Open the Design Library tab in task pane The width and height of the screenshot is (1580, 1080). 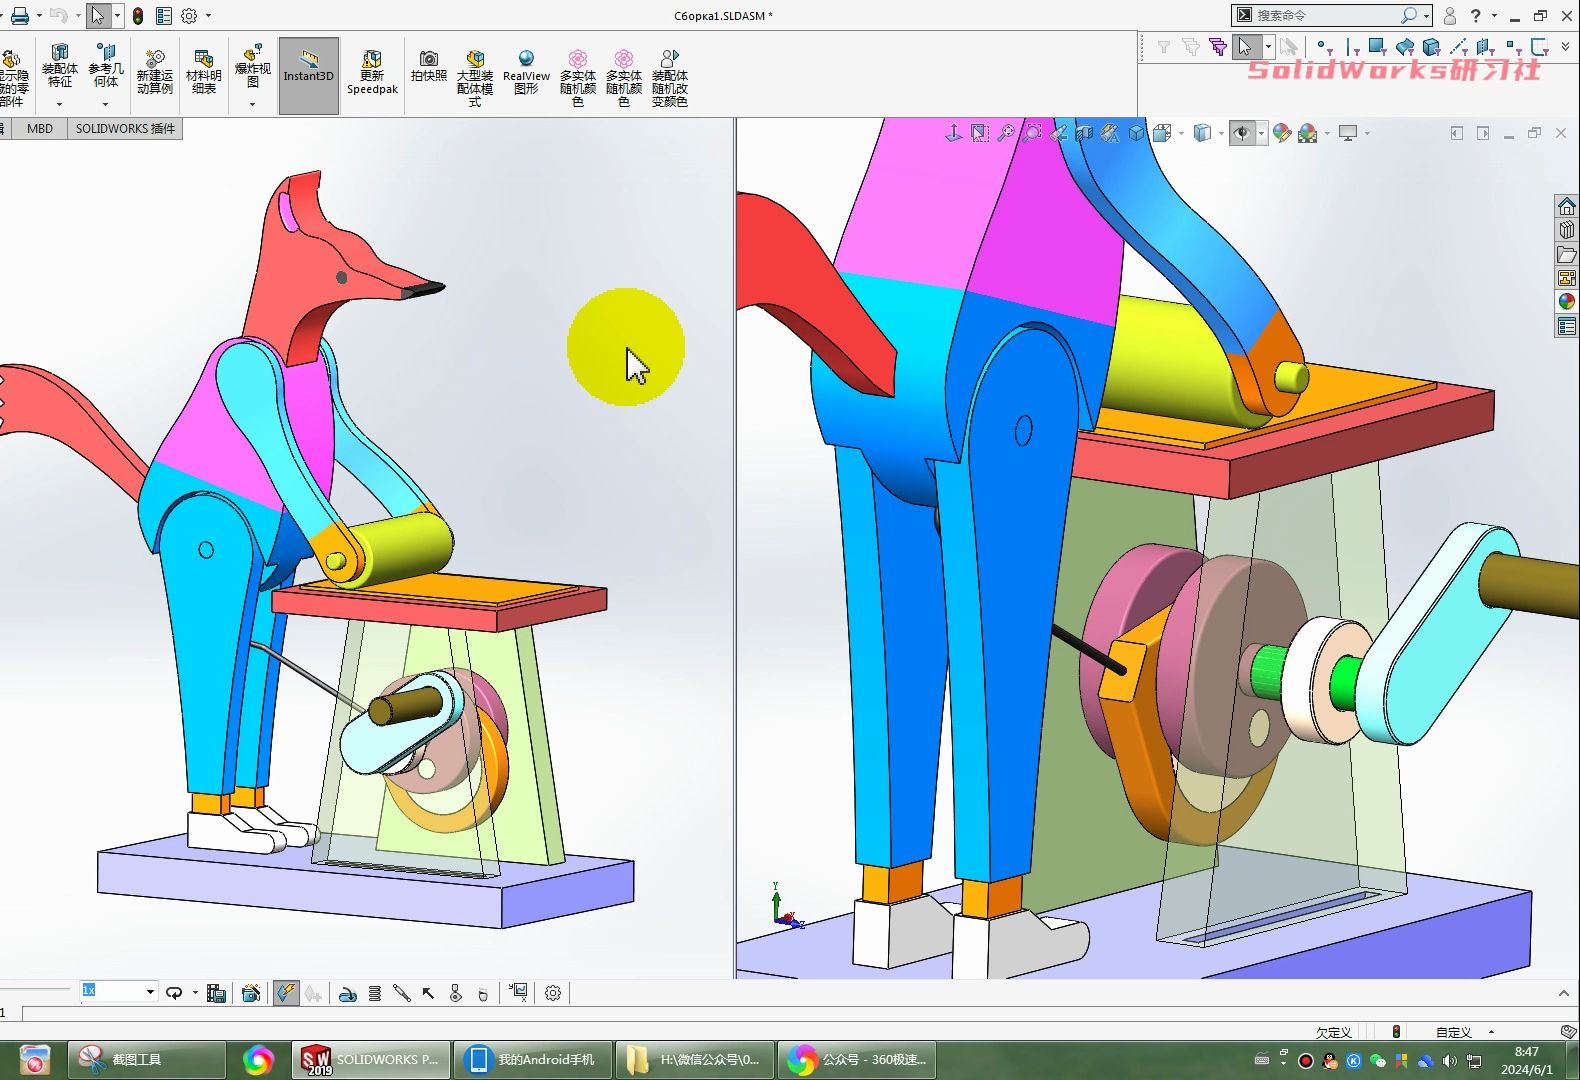coord(1567,230)
